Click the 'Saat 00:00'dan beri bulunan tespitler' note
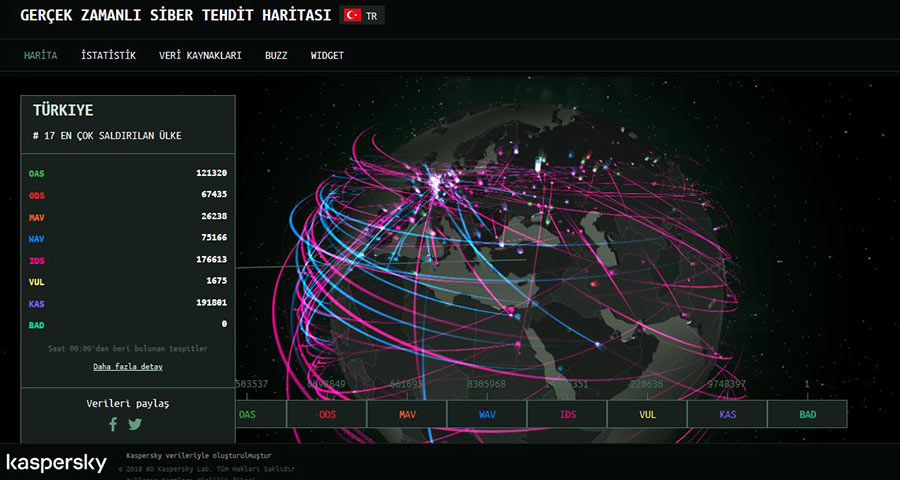Viewport: 900px width, 480px height. pos(128,349)
